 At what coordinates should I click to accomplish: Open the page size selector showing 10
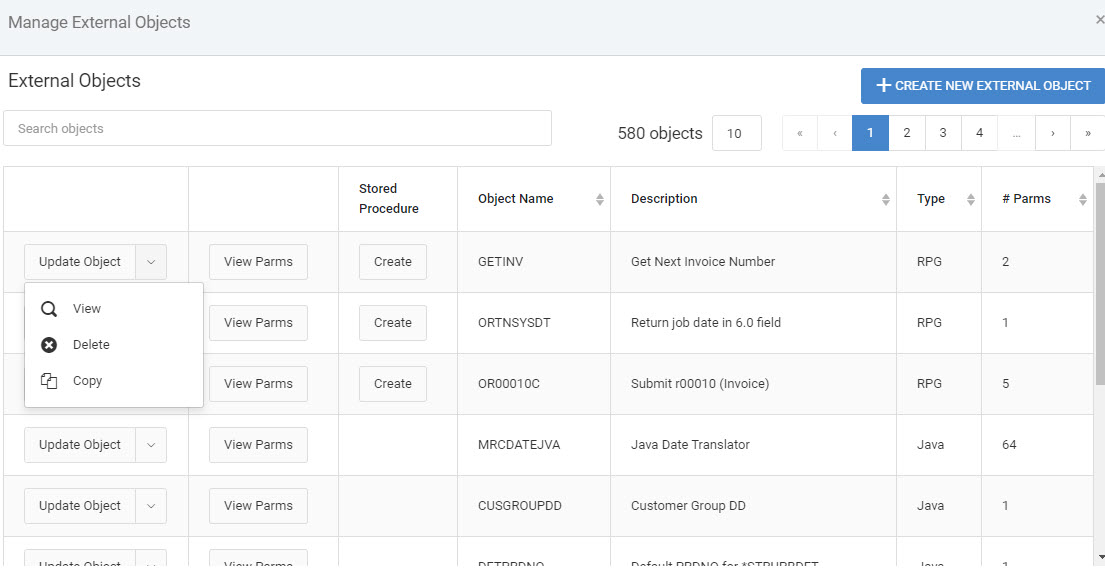pos(736,133)
